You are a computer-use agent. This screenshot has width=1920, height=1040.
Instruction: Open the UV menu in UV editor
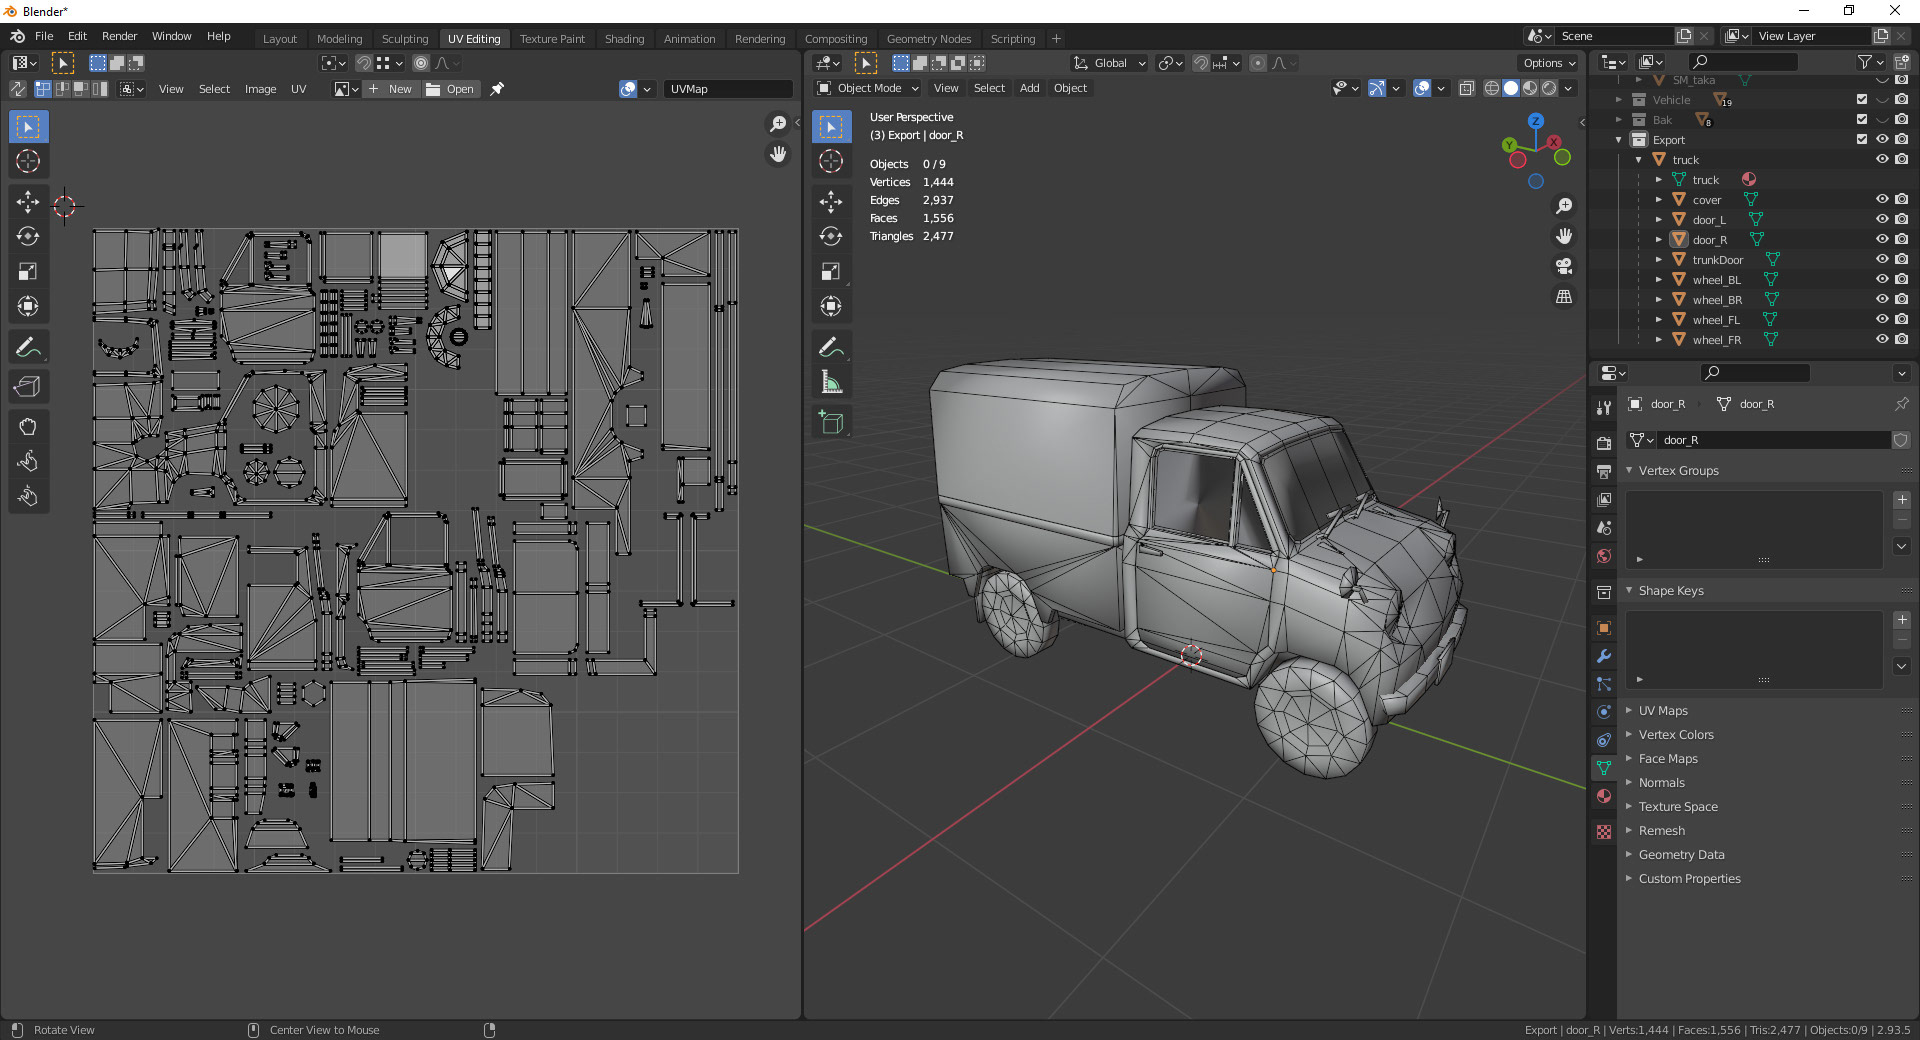pos(298,89)
